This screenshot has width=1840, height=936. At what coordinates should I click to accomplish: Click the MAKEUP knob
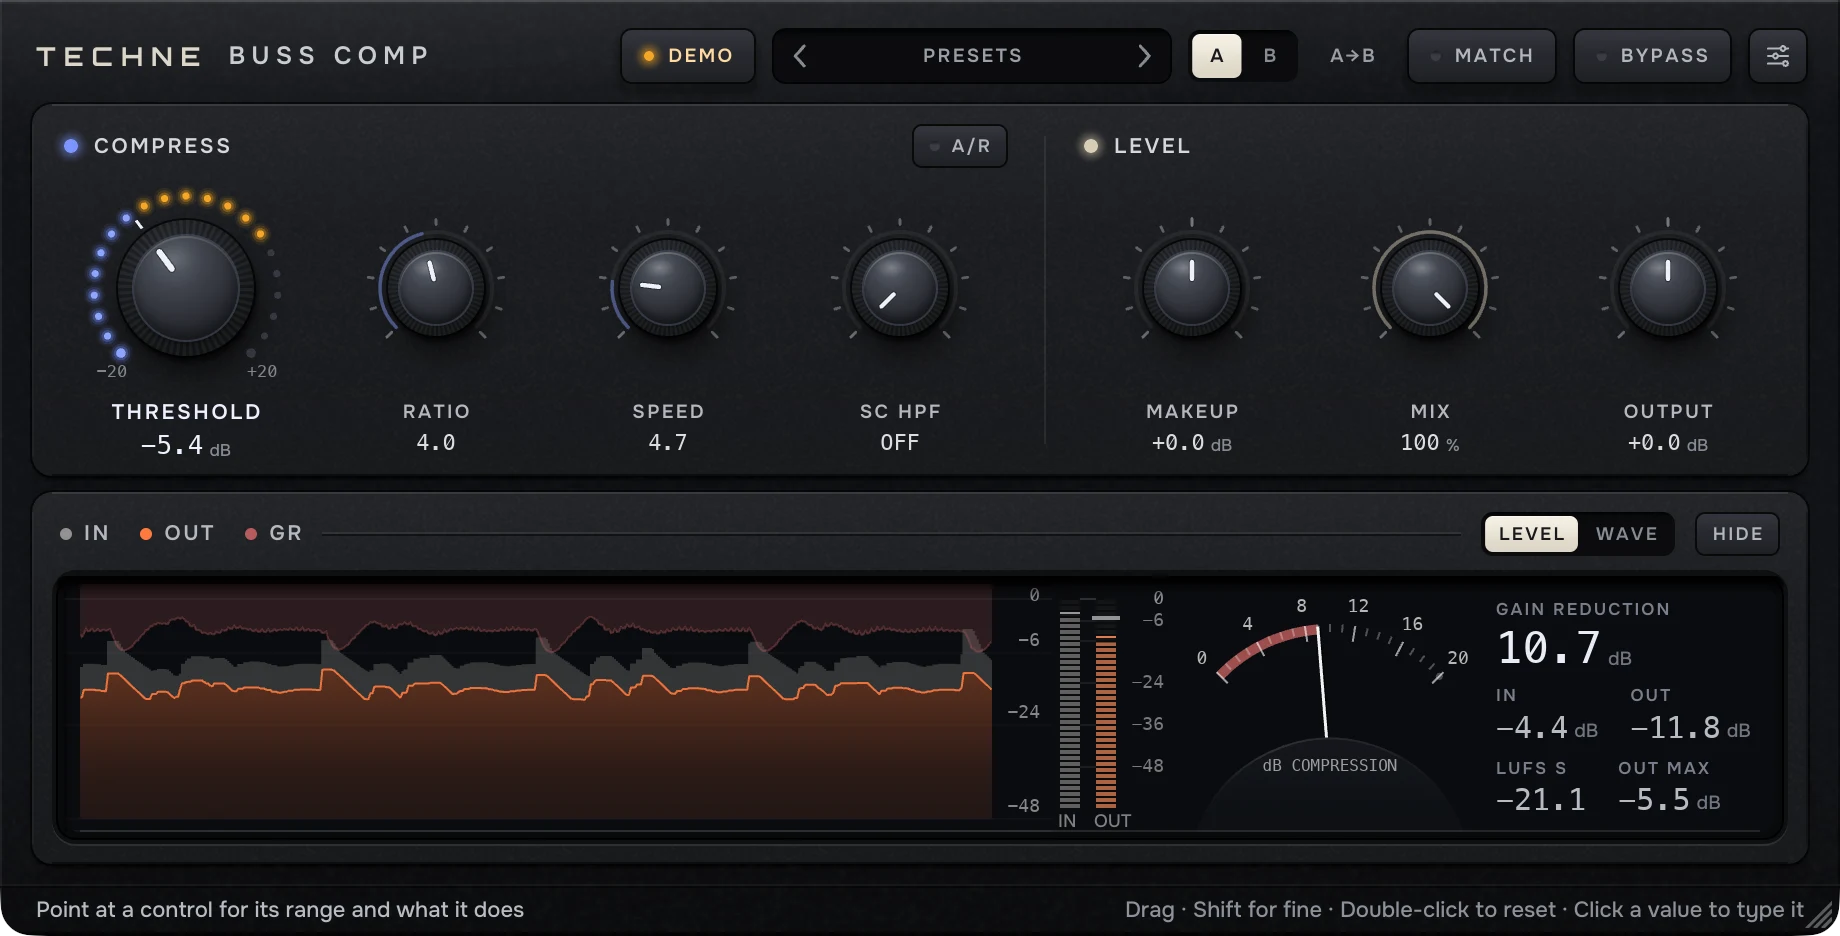[1192, 289]
